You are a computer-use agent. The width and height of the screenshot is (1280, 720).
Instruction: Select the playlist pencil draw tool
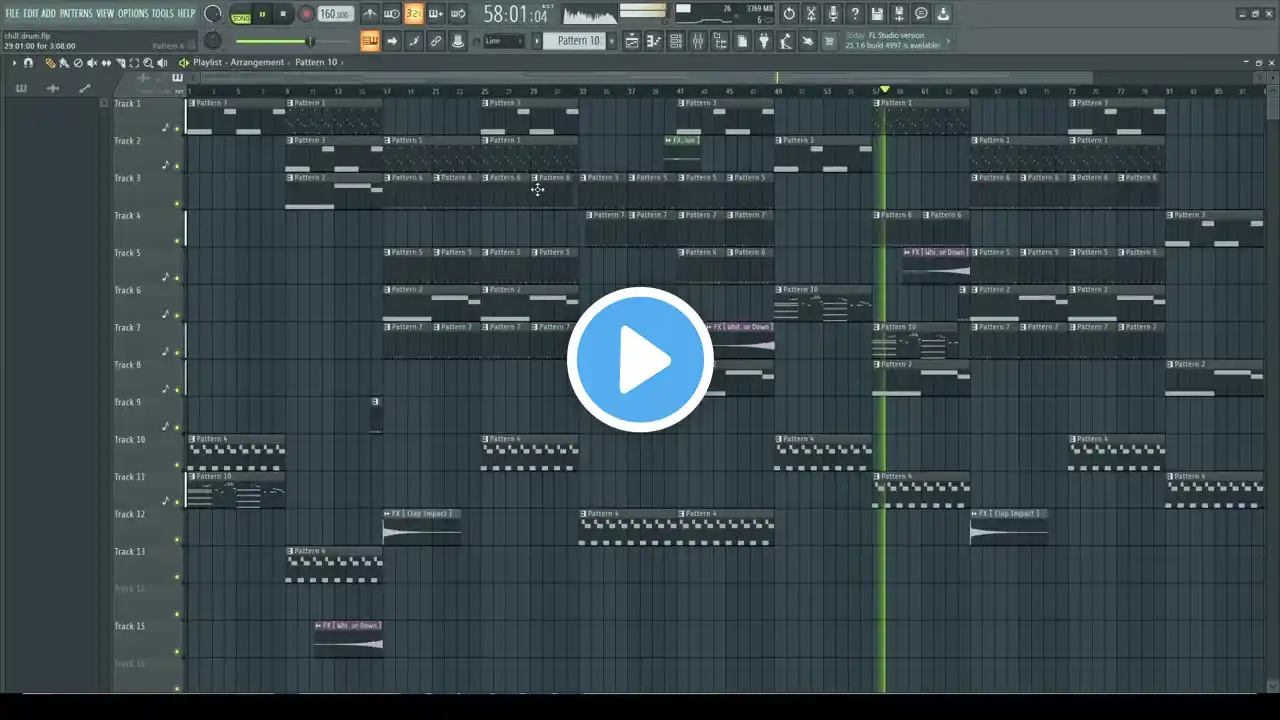click(x=51, y=63)
